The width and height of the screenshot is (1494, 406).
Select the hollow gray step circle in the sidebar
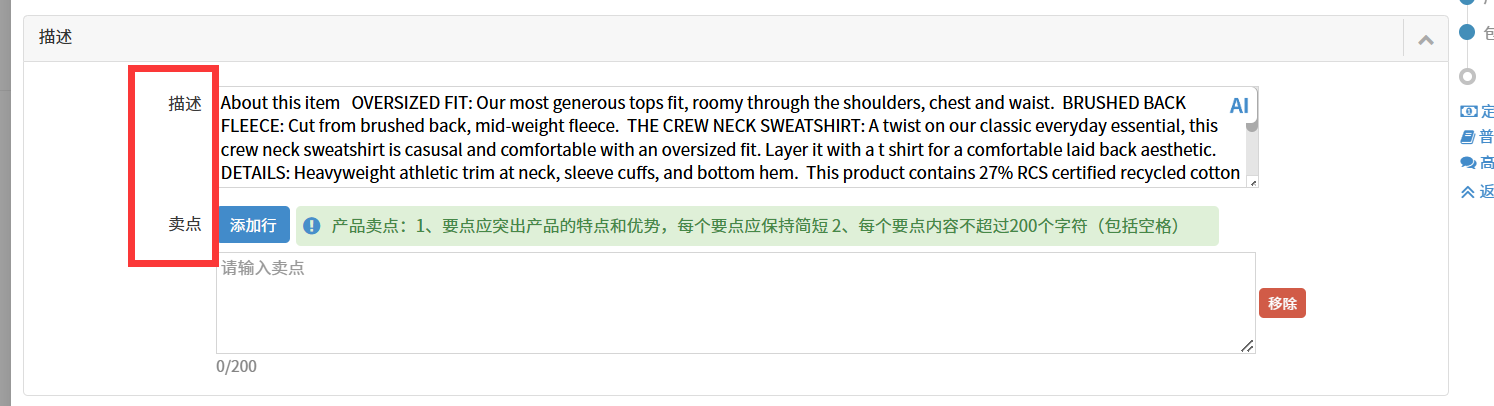[x=1467, y=76]
